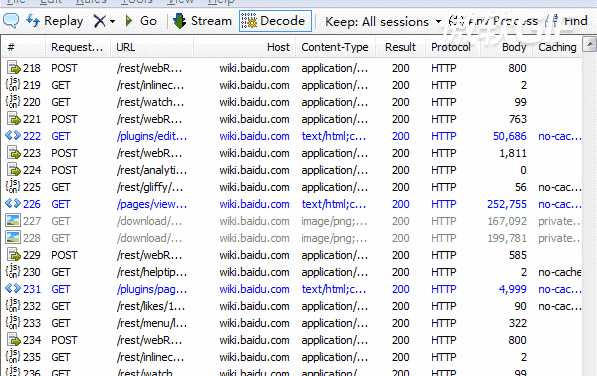Click the Find button in toolbar
This screenshot has height=376, width=597.
(570, 21)
